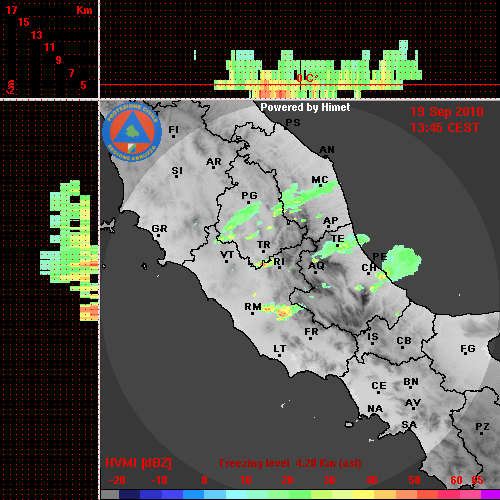The height and width of the screenshot is (500, 500).
Task: Select the NA city label
Action: [x=375, y=408]
